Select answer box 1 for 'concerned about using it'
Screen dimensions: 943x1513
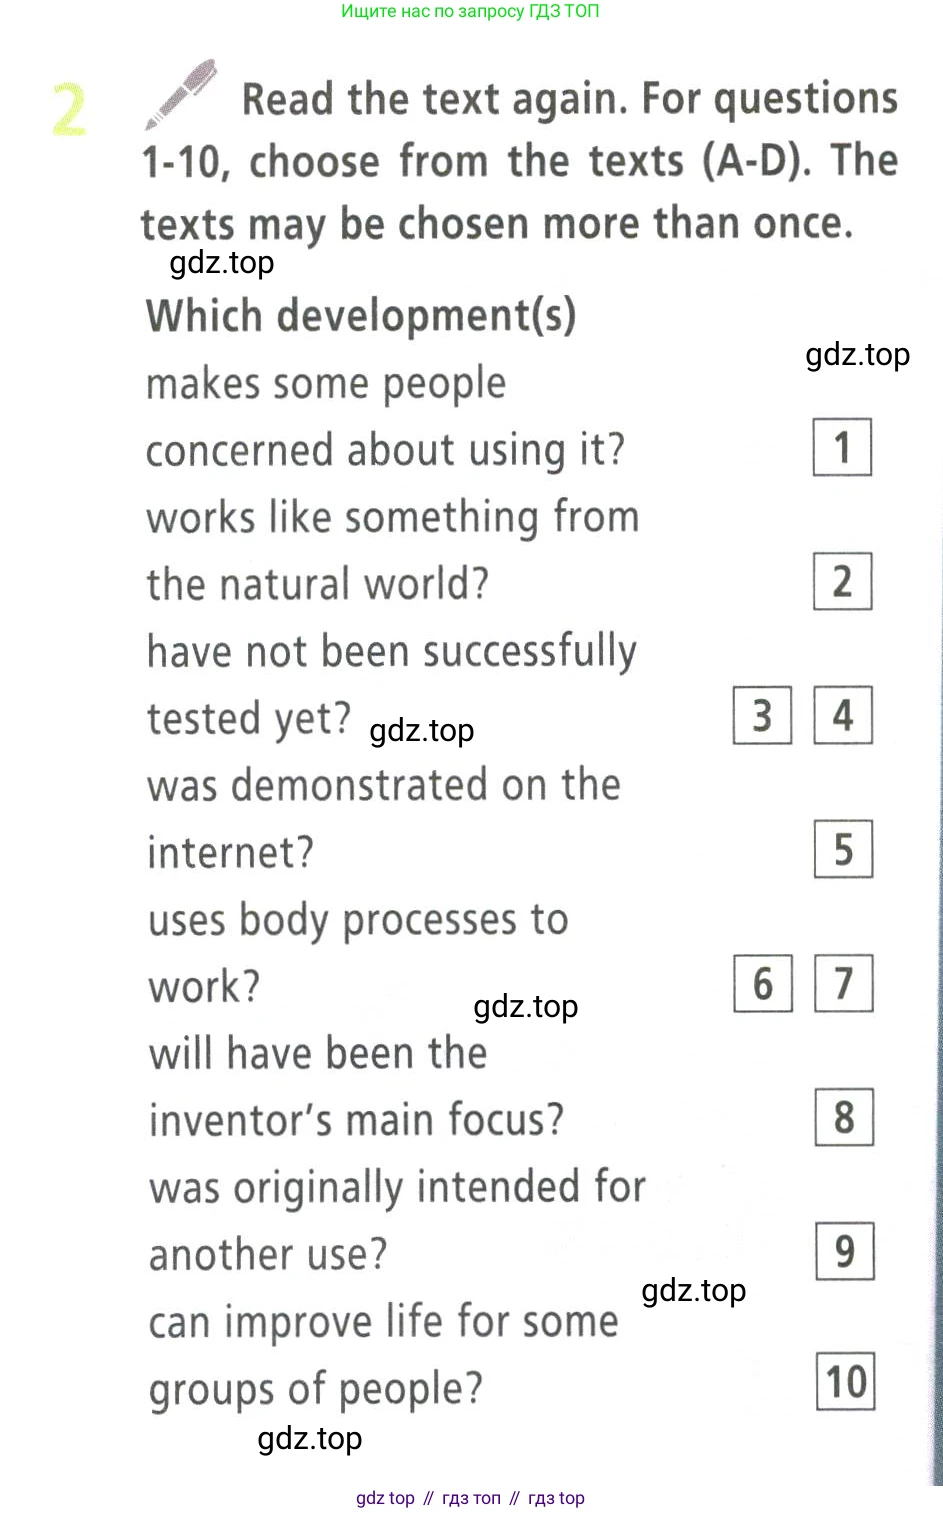pyautogui.click(x=842, y=447)
